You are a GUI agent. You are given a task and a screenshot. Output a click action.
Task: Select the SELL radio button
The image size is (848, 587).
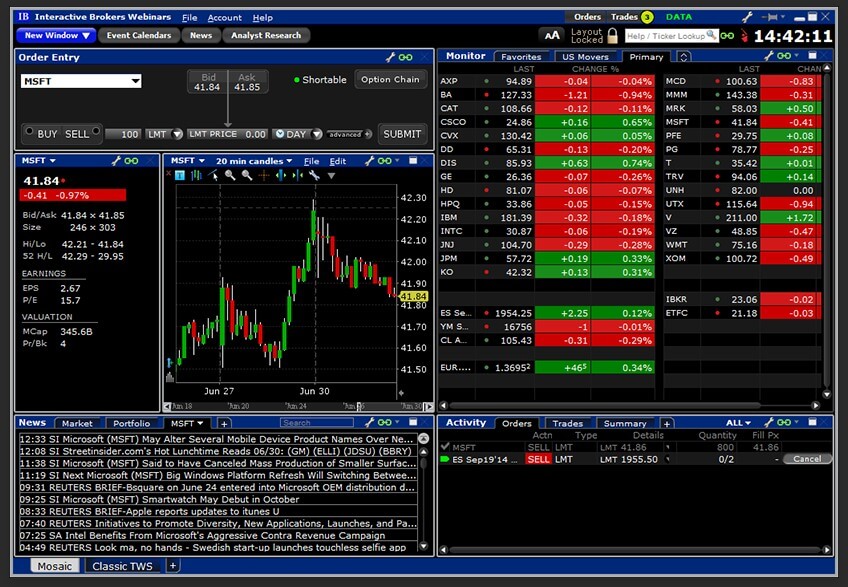[96, 131]
